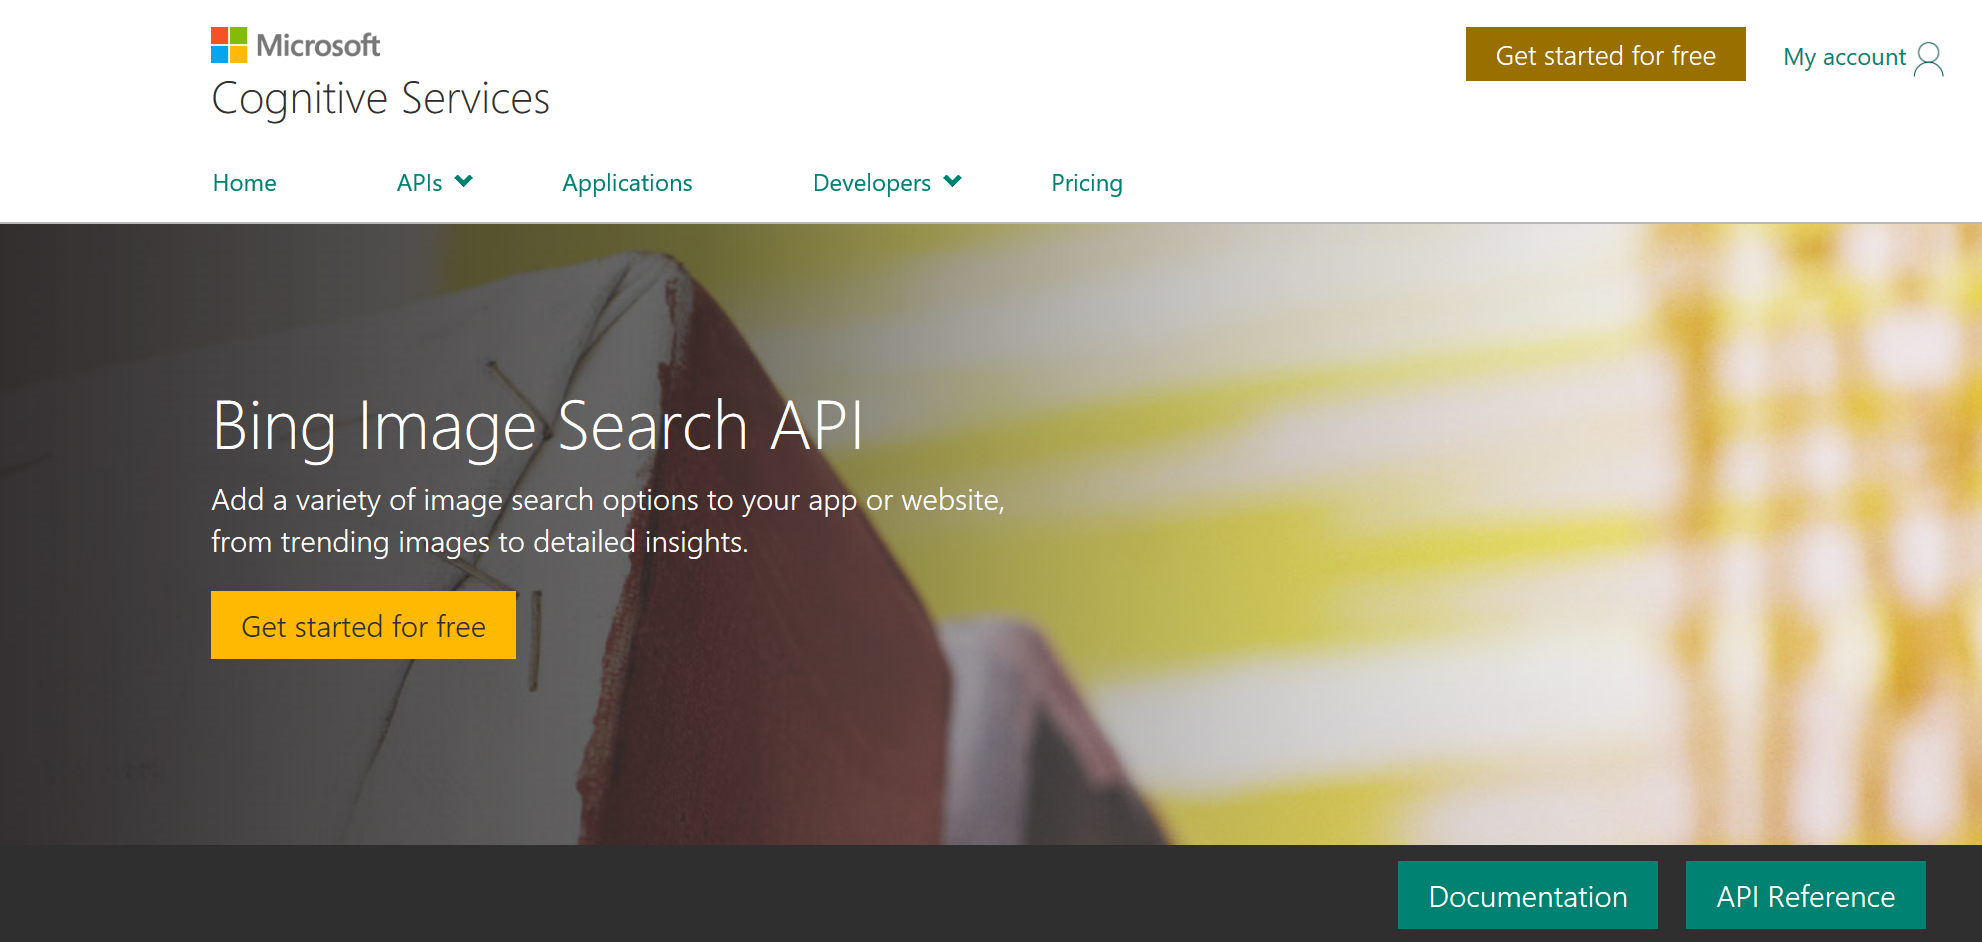Click the Microsoft wordmark text
Viewport: 1982px width, 942px height.
point(318,45)
